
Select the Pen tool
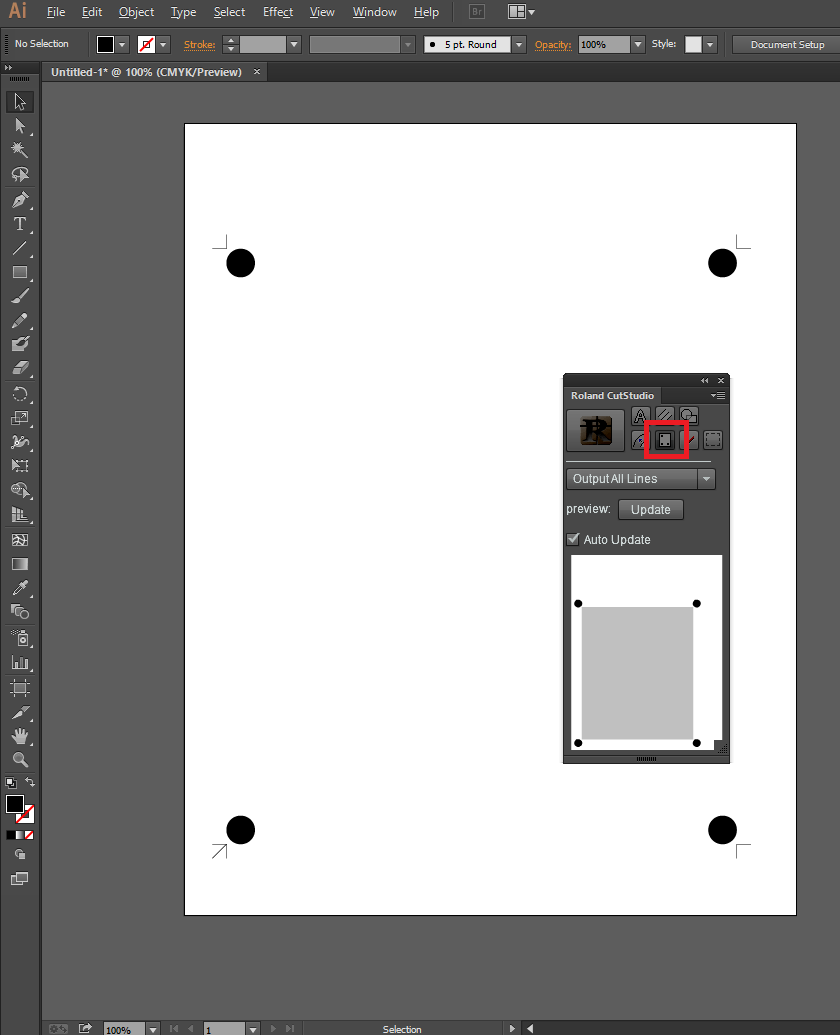coord(19,199)
